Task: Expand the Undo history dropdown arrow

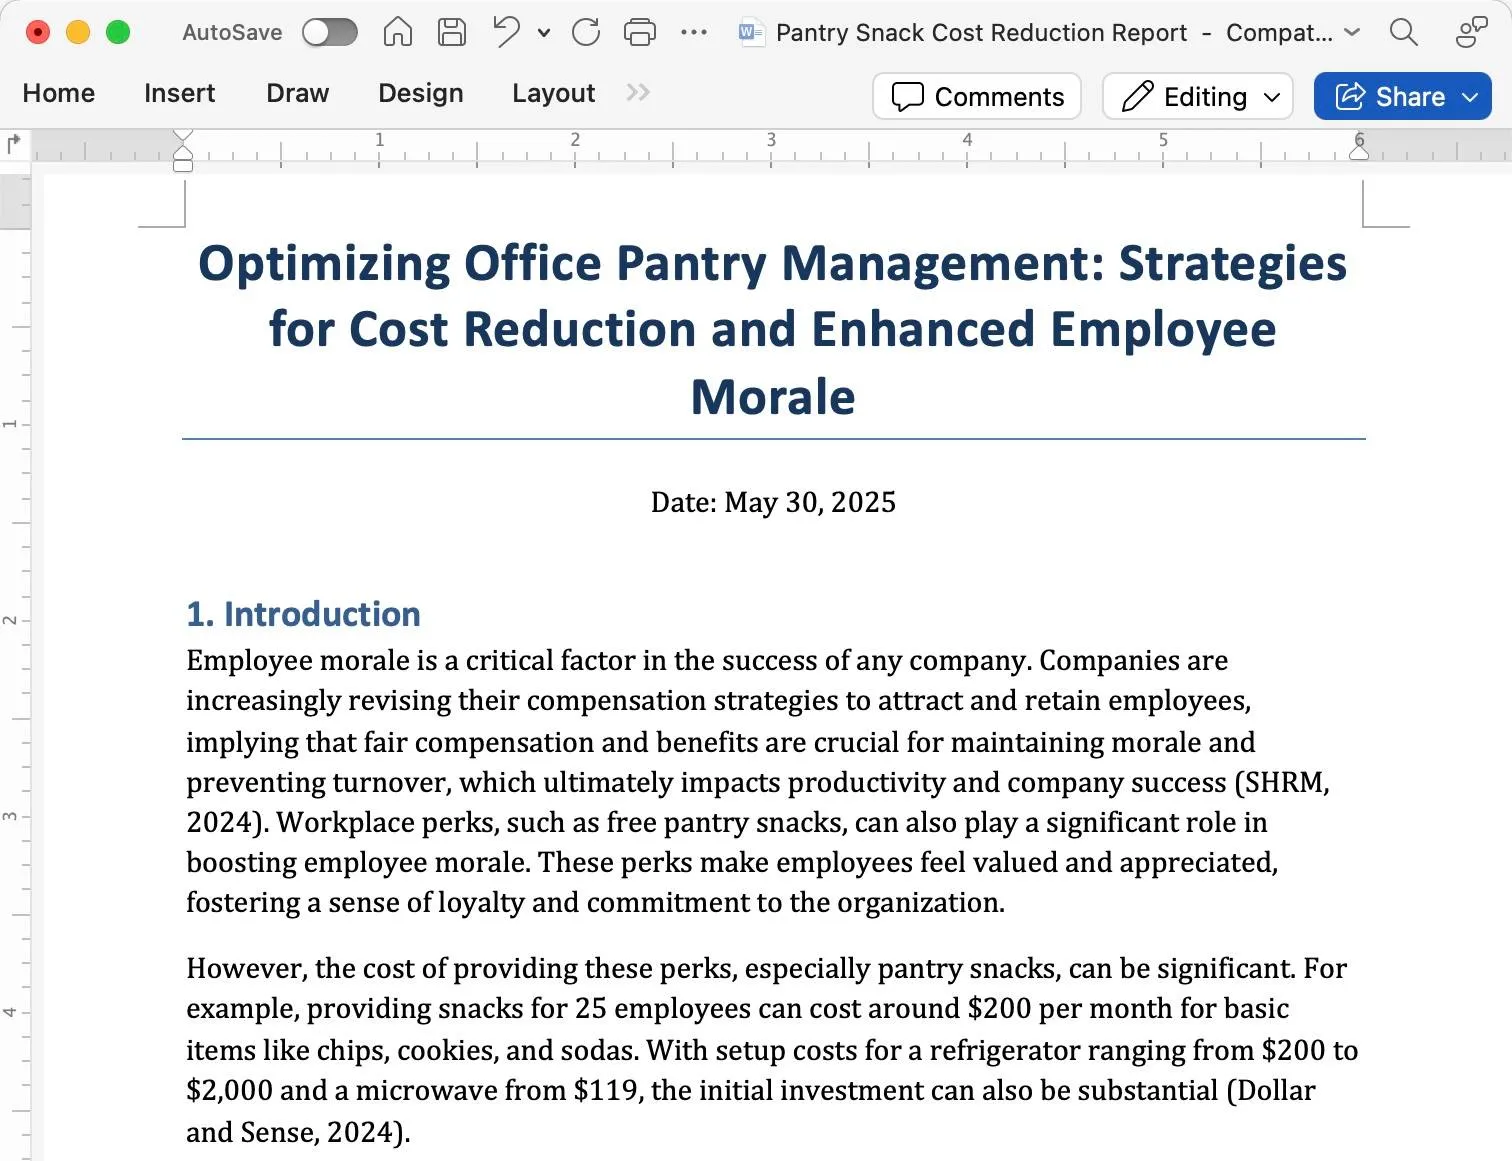Action: (543, 33)
